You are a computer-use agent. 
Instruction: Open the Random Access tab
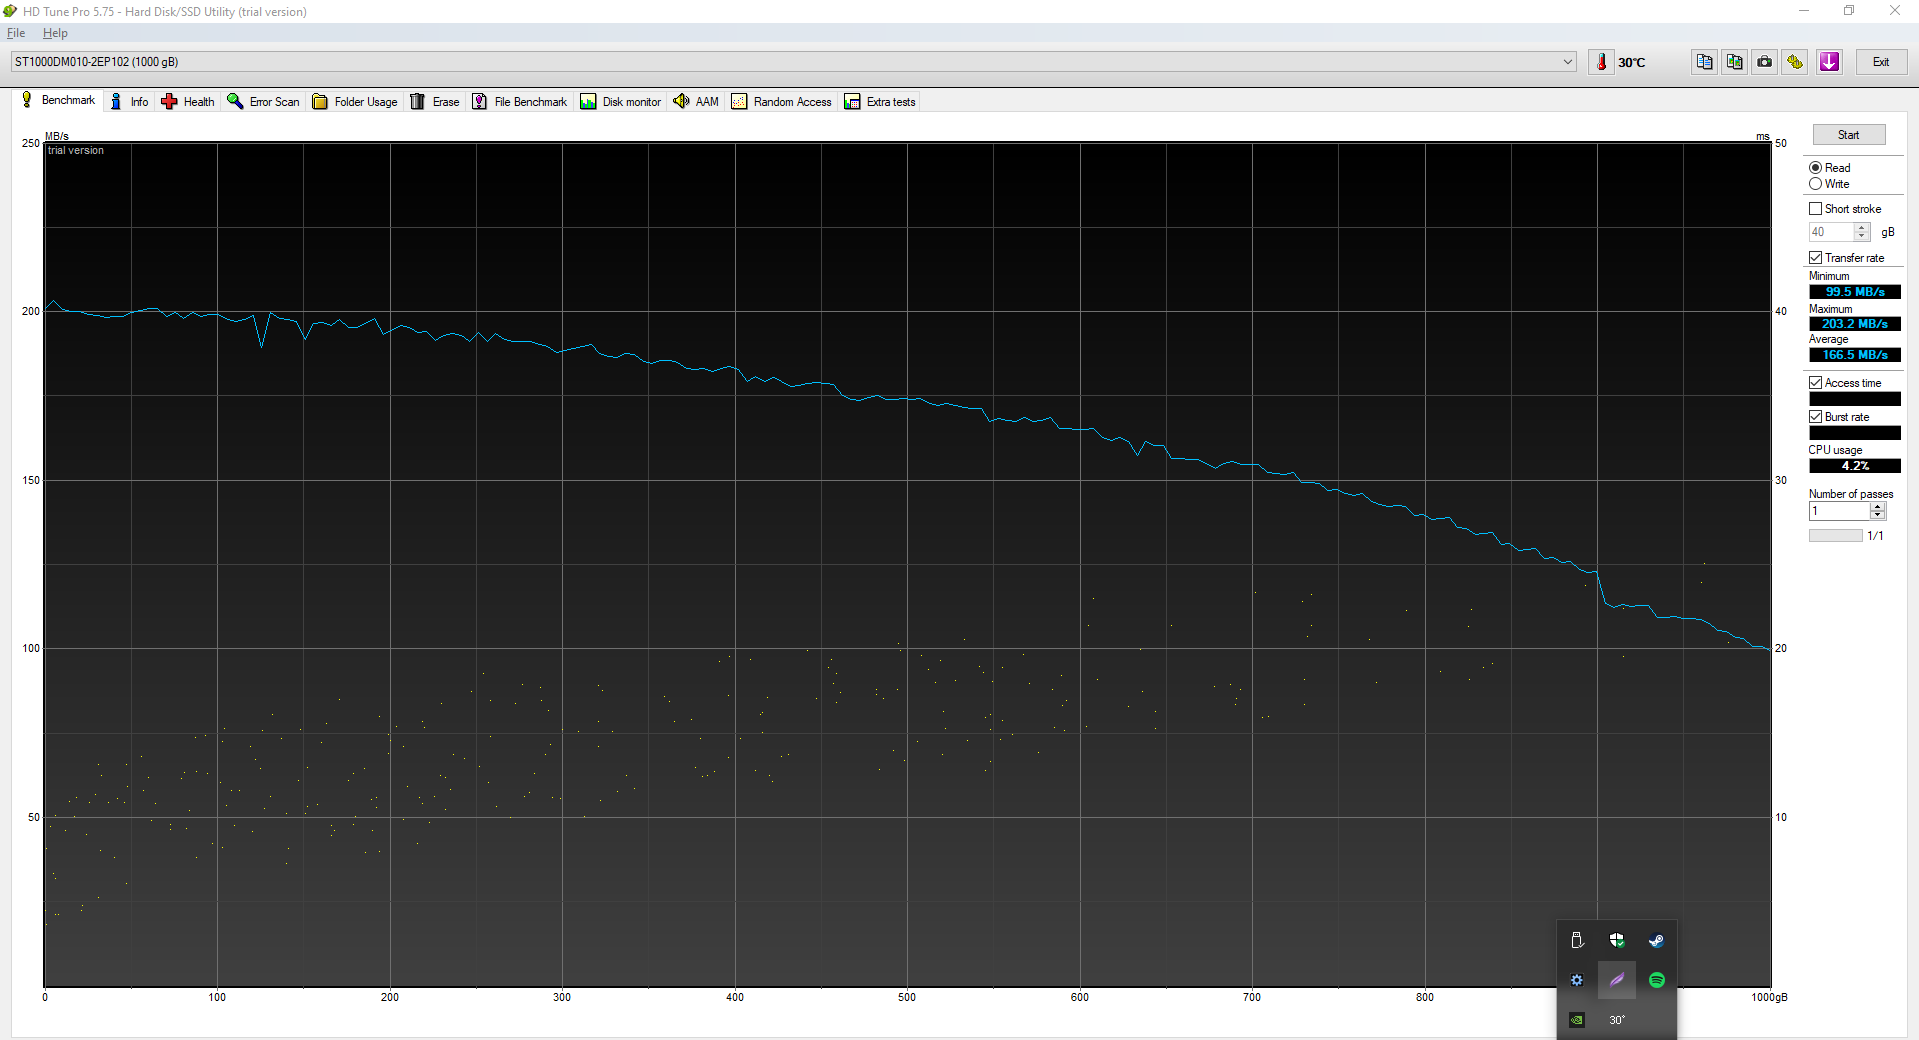pyautogui.click(x=782, y=102)
